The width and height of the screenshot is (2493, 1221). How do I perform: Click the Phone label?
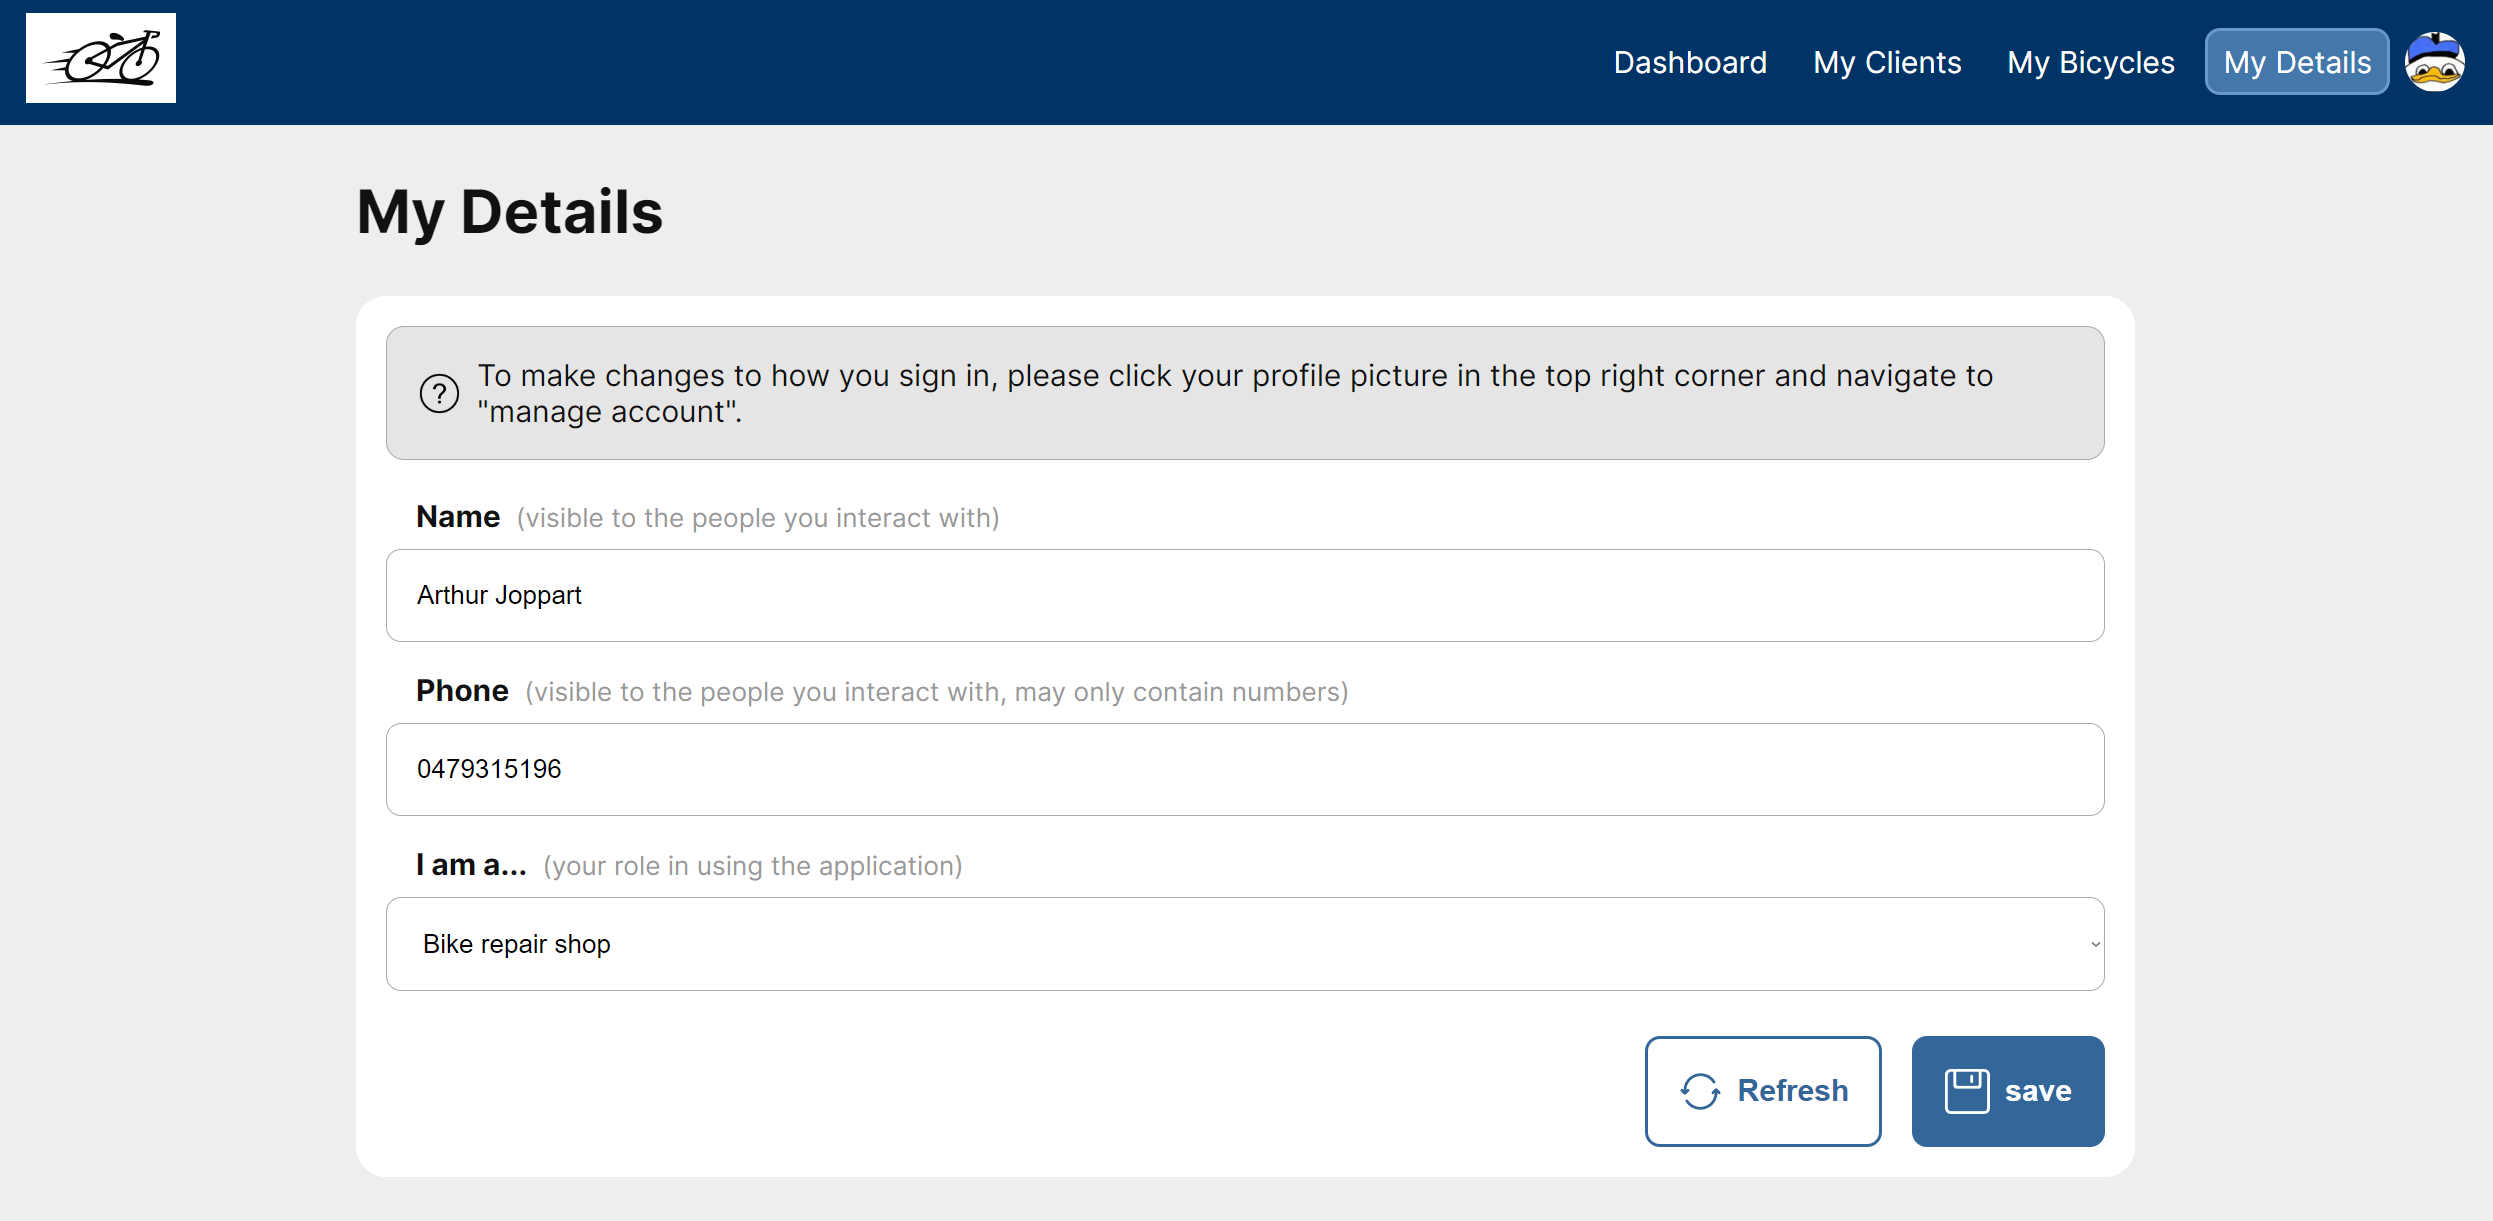(x=462, y=691)
